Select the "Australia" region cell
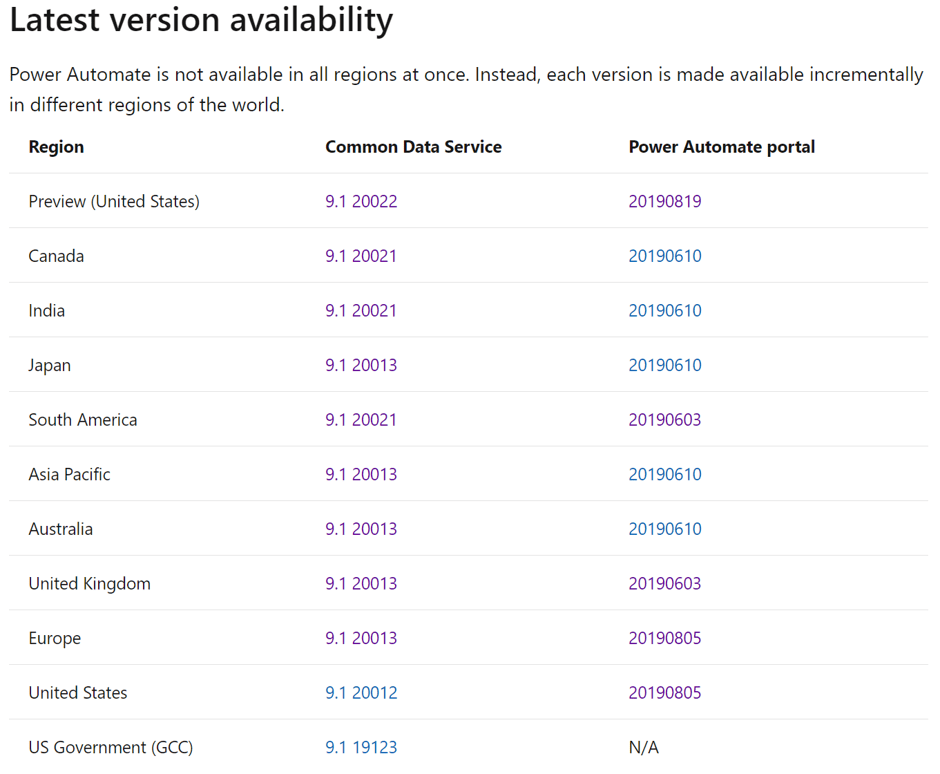This screenshot has height=774, width=940. [61, 529]
